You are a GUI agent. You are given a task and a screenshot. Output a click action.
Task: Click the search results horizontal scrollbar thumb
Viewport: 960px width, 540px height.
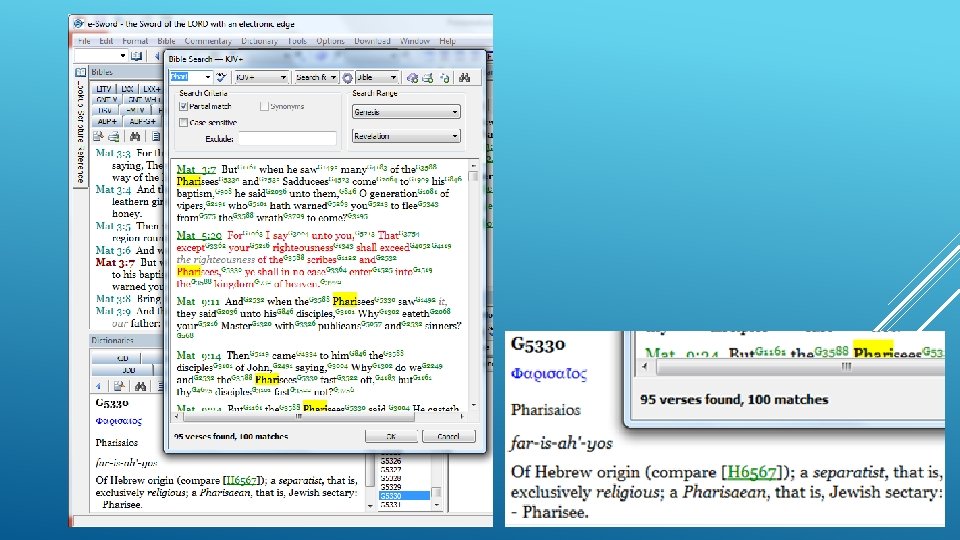299,416
